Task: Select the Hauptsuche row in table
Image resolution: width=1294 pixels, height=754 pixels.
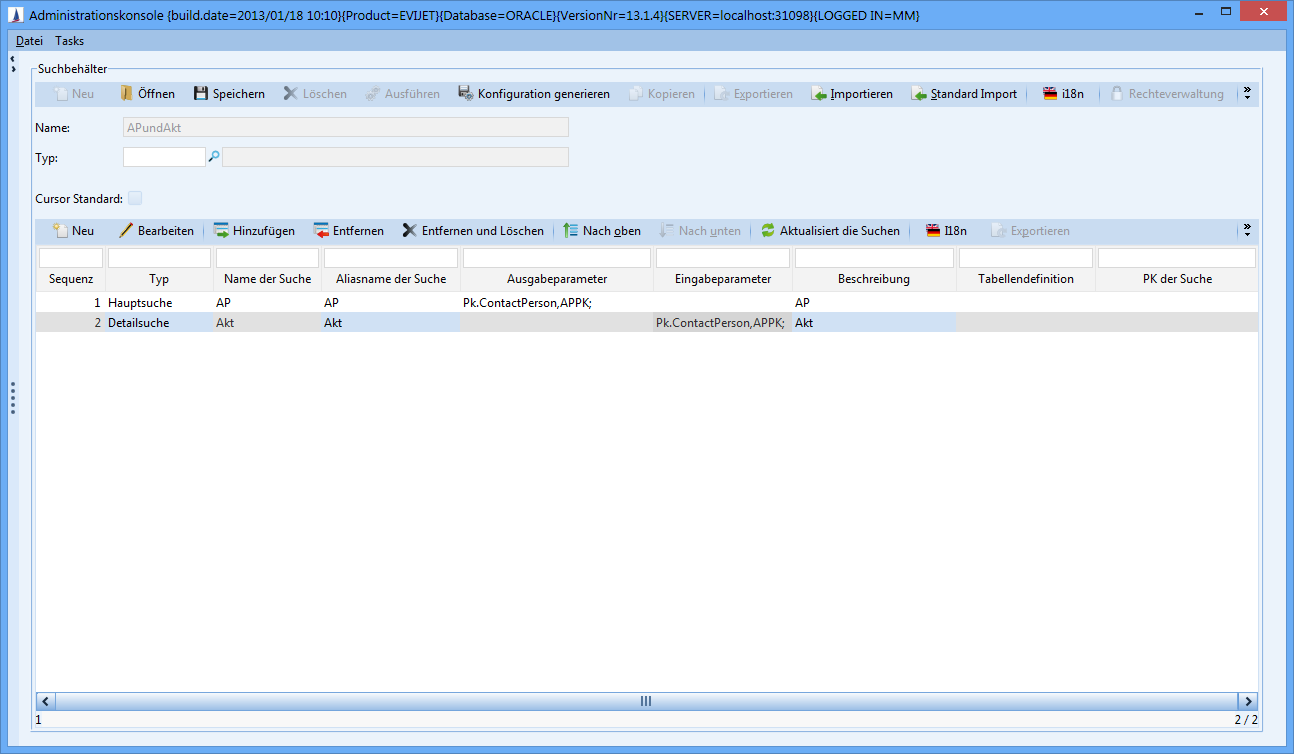Action: point(140,302)
